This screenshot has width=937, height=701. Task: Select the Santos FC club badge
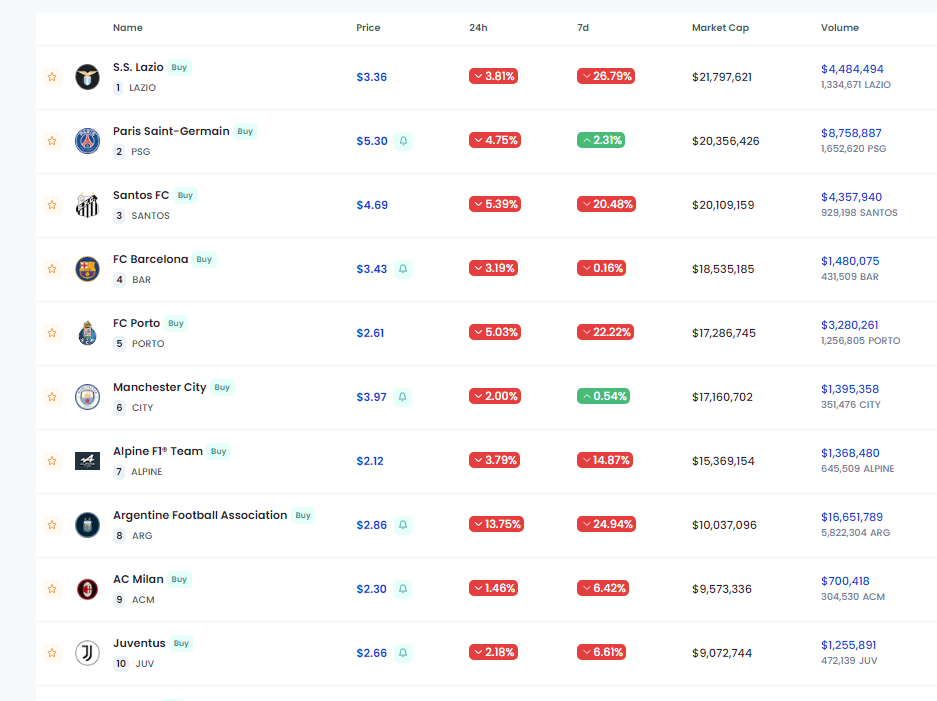pos(87,204)
